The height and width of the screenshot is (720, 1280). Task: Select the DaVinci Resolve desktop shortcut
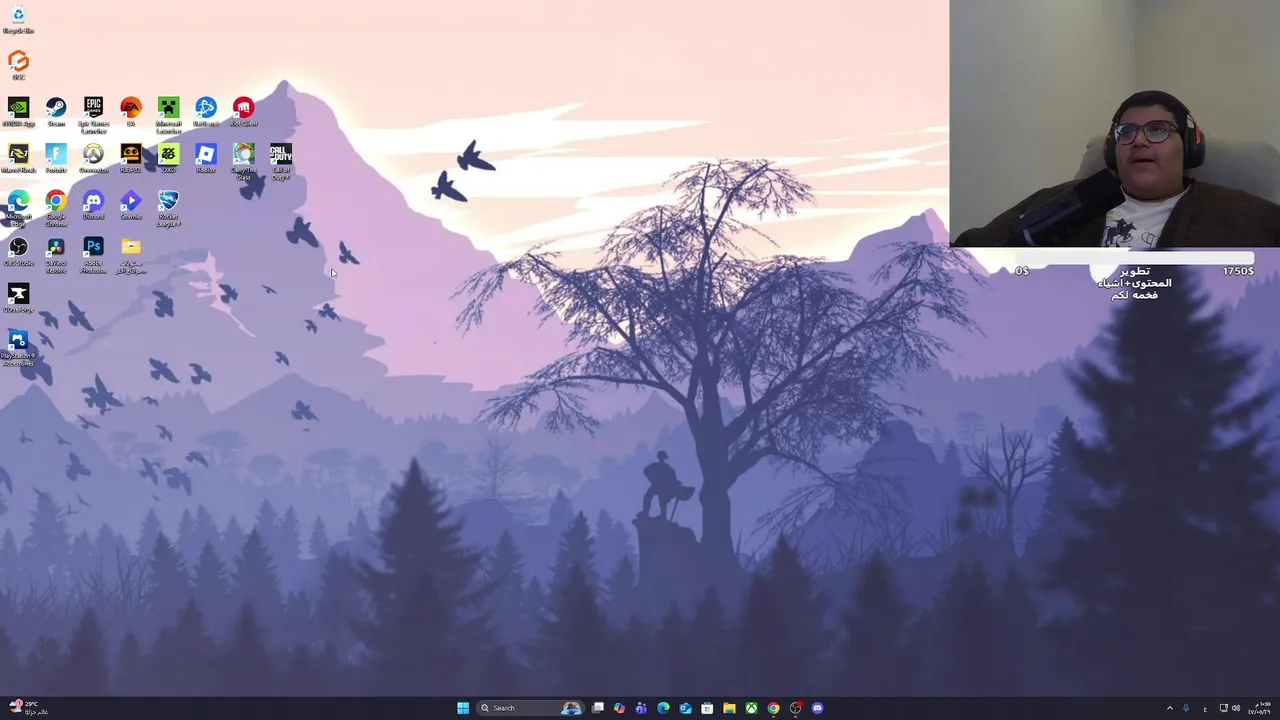tap(56, 254)
